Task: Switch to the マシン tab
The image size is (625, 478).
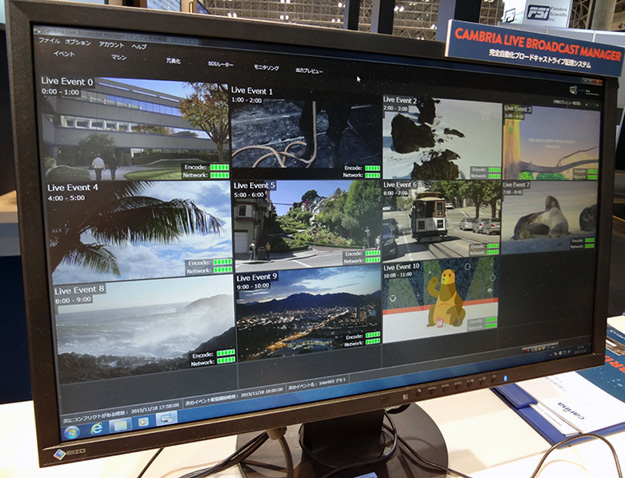Action: [118, 57]
